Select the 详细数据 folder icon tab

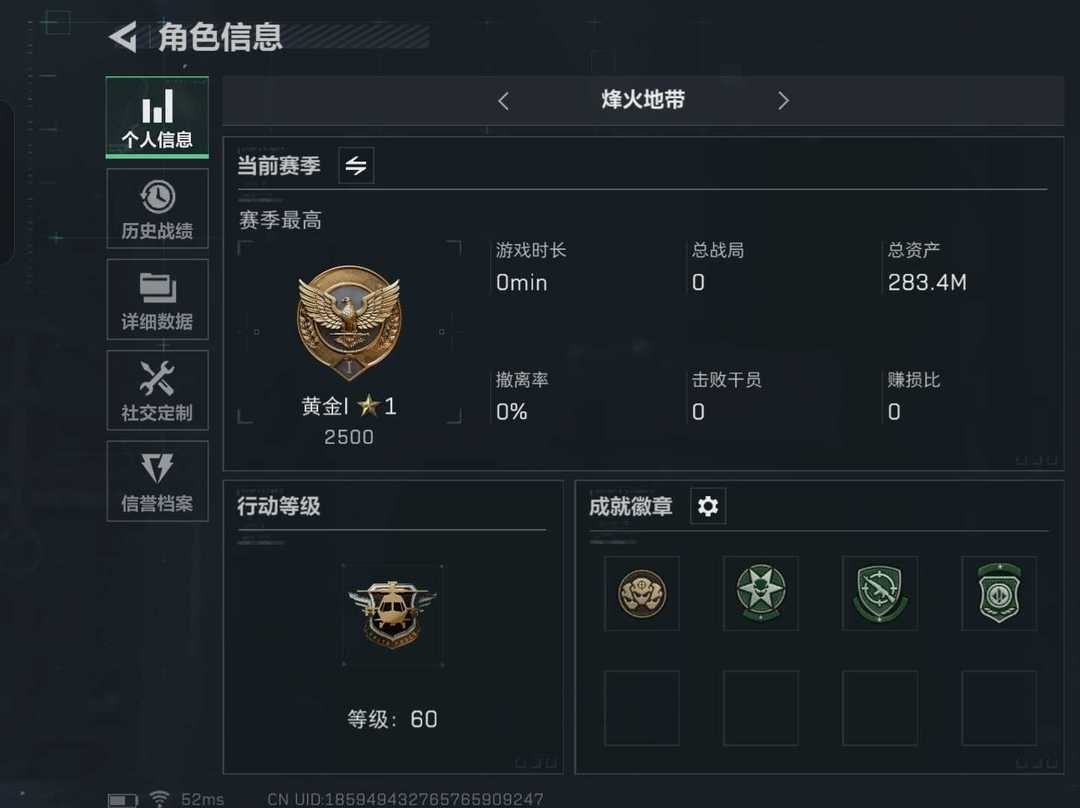tap(157, 300)
